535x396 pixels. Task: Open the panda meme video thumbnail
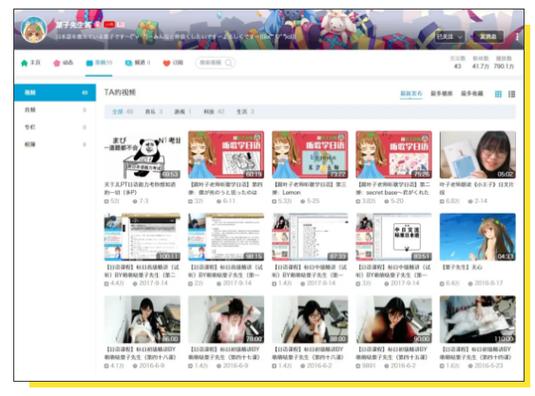pos(142,155)
